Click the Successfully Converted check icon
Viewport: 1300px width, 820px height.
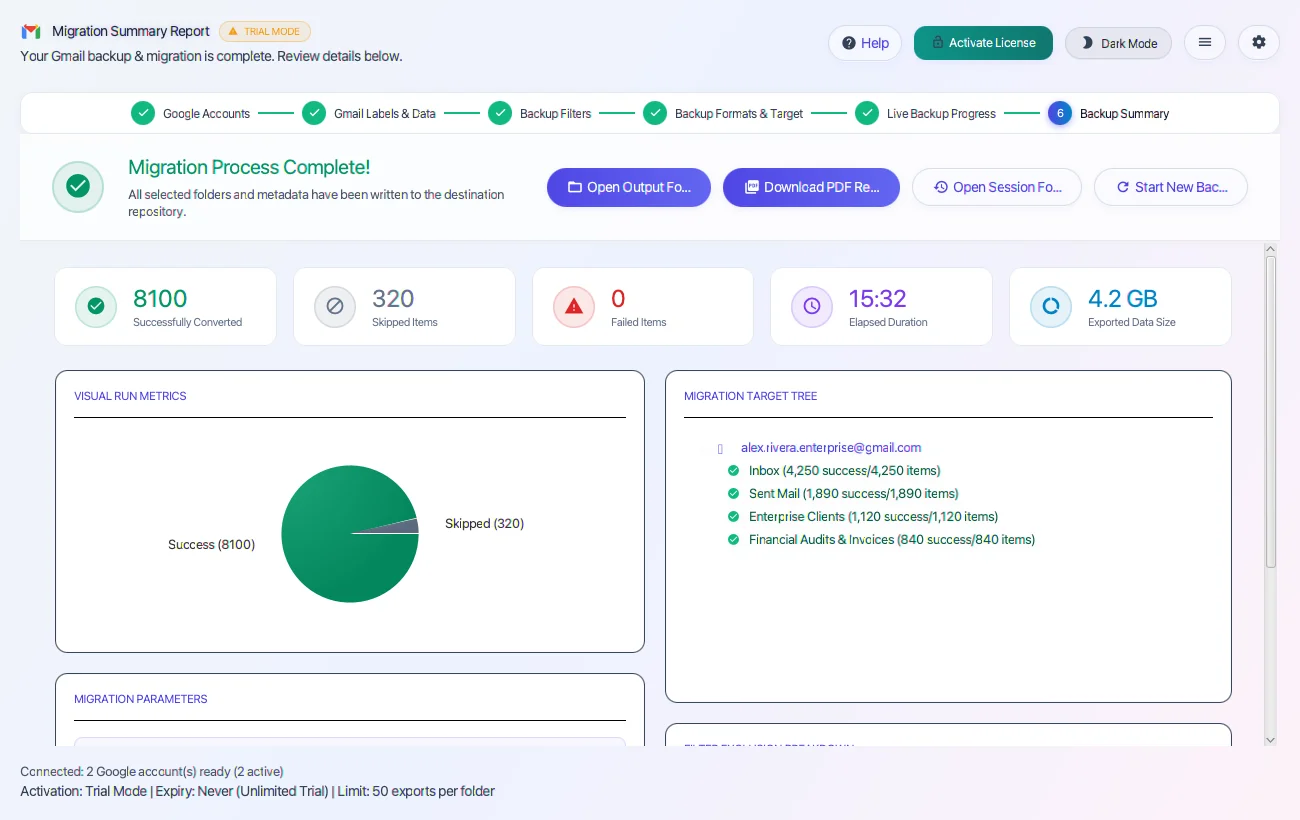(x=96, y=307)
